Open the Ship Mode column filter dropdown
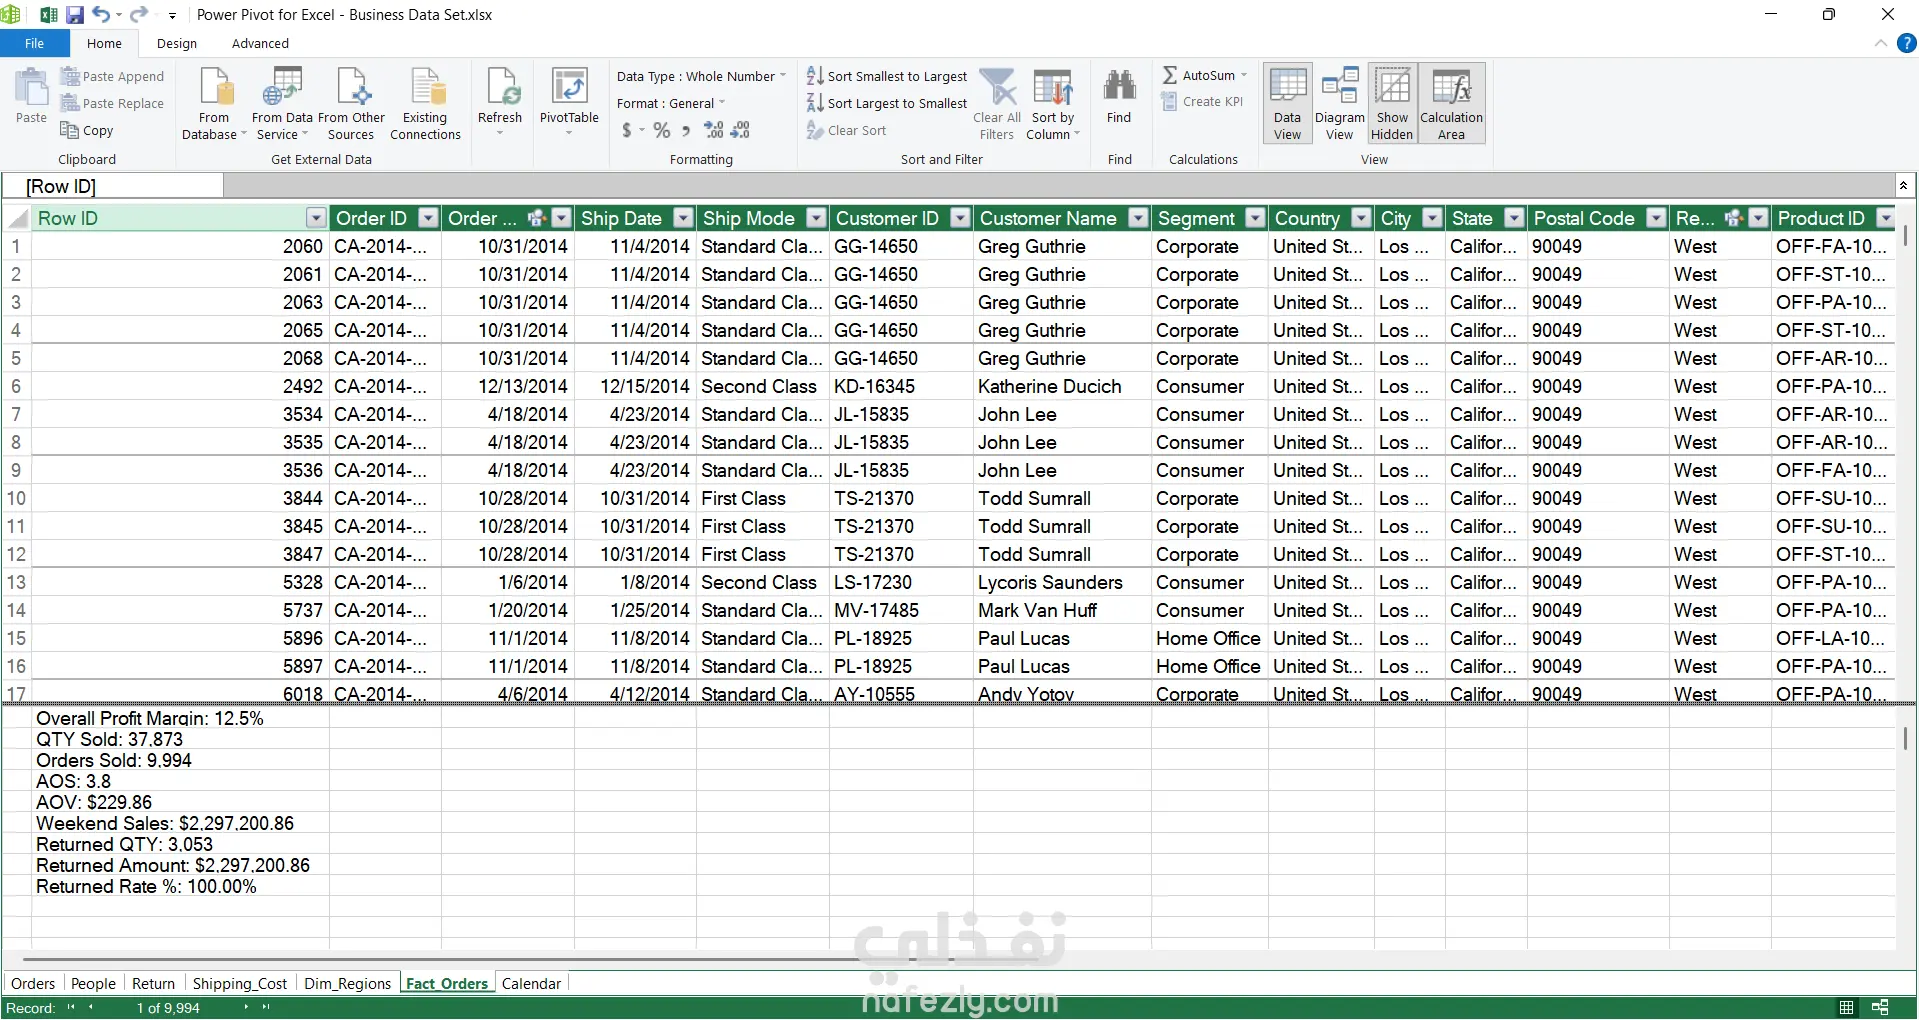Viewport: 1919px width, 1020px height. pyautogui.click(x=816, y=218)
